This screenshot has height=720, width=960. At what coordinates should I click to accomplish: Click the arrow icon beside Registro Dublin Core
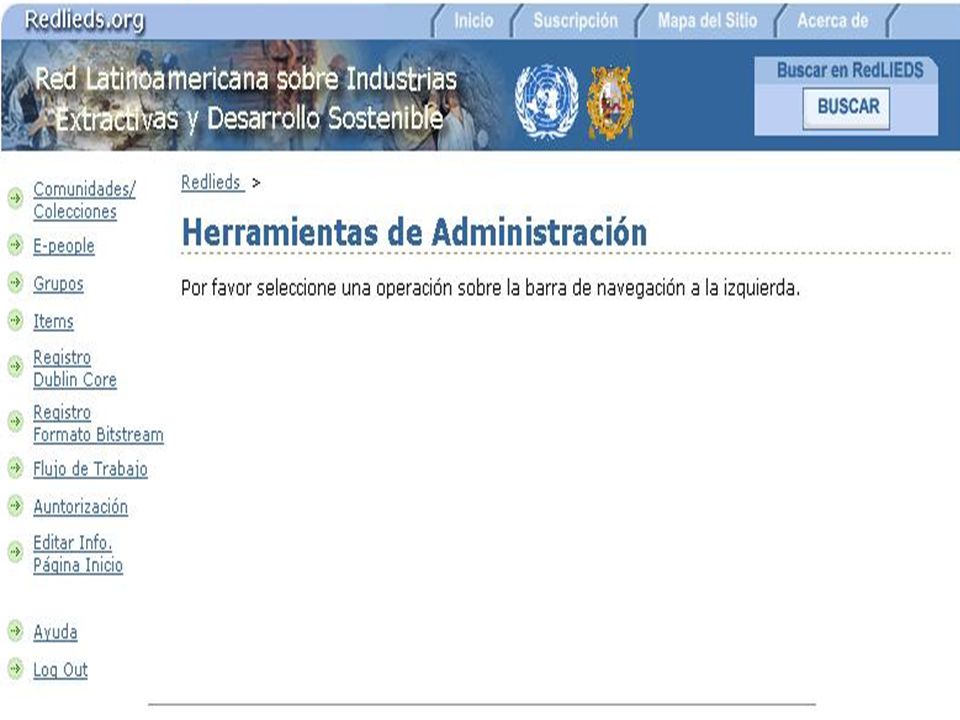click(x=15, y=367)
